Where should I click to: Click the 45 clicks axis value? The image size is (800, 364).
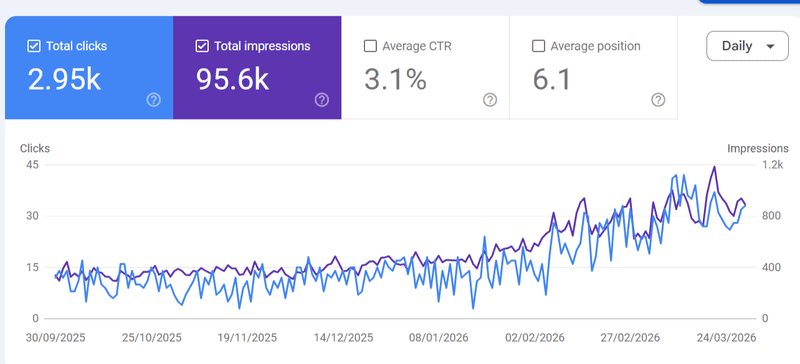coord(33,165)
